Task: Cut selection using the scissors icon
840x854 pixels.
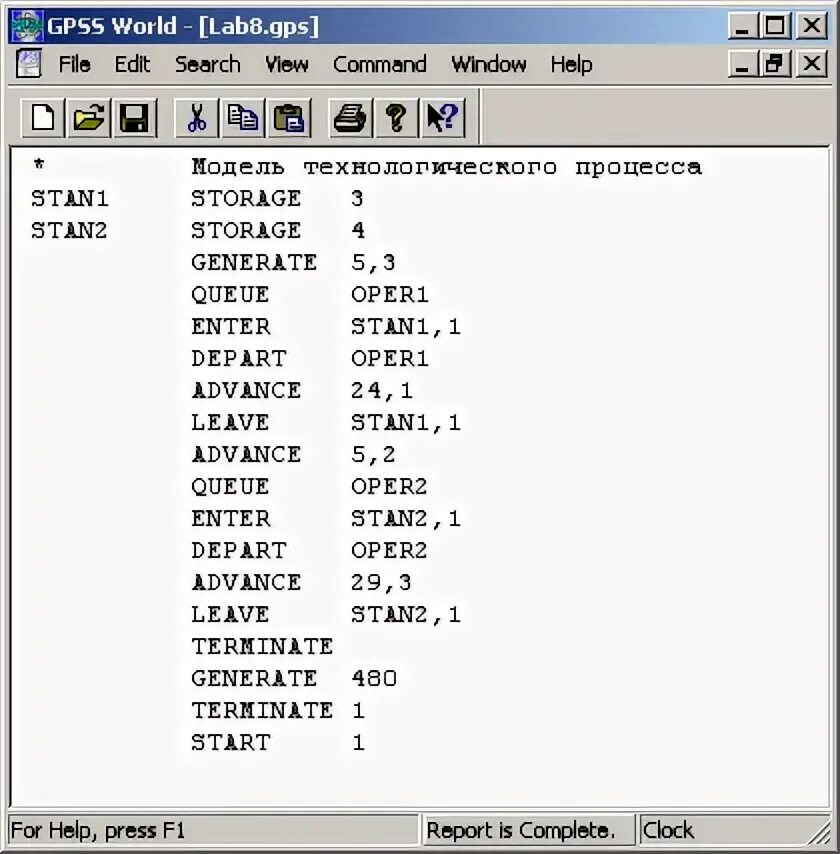Action: pos(197,118)
